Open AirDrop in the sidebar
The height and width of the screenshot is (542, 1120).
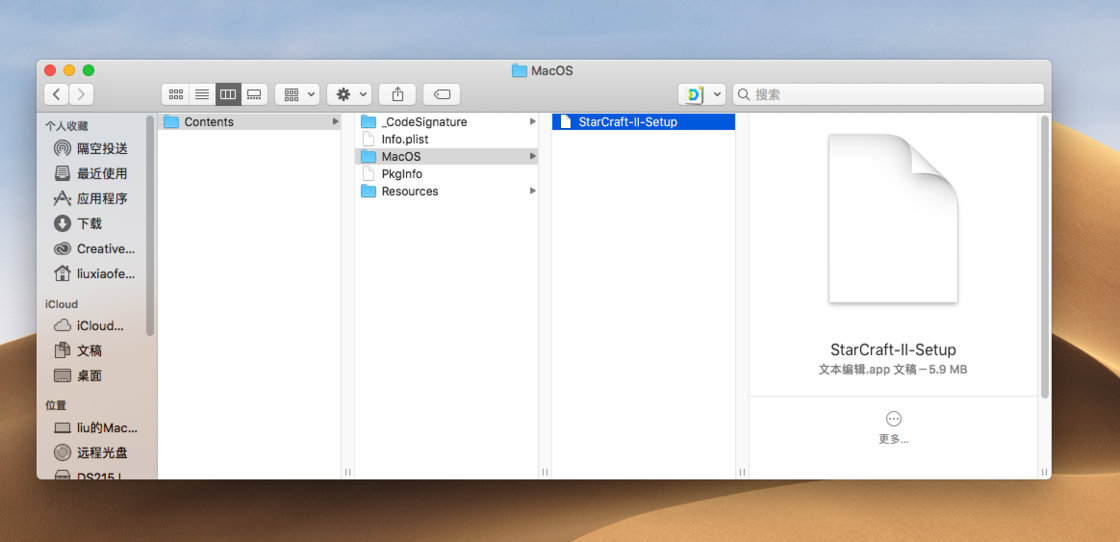coord(102,148)
